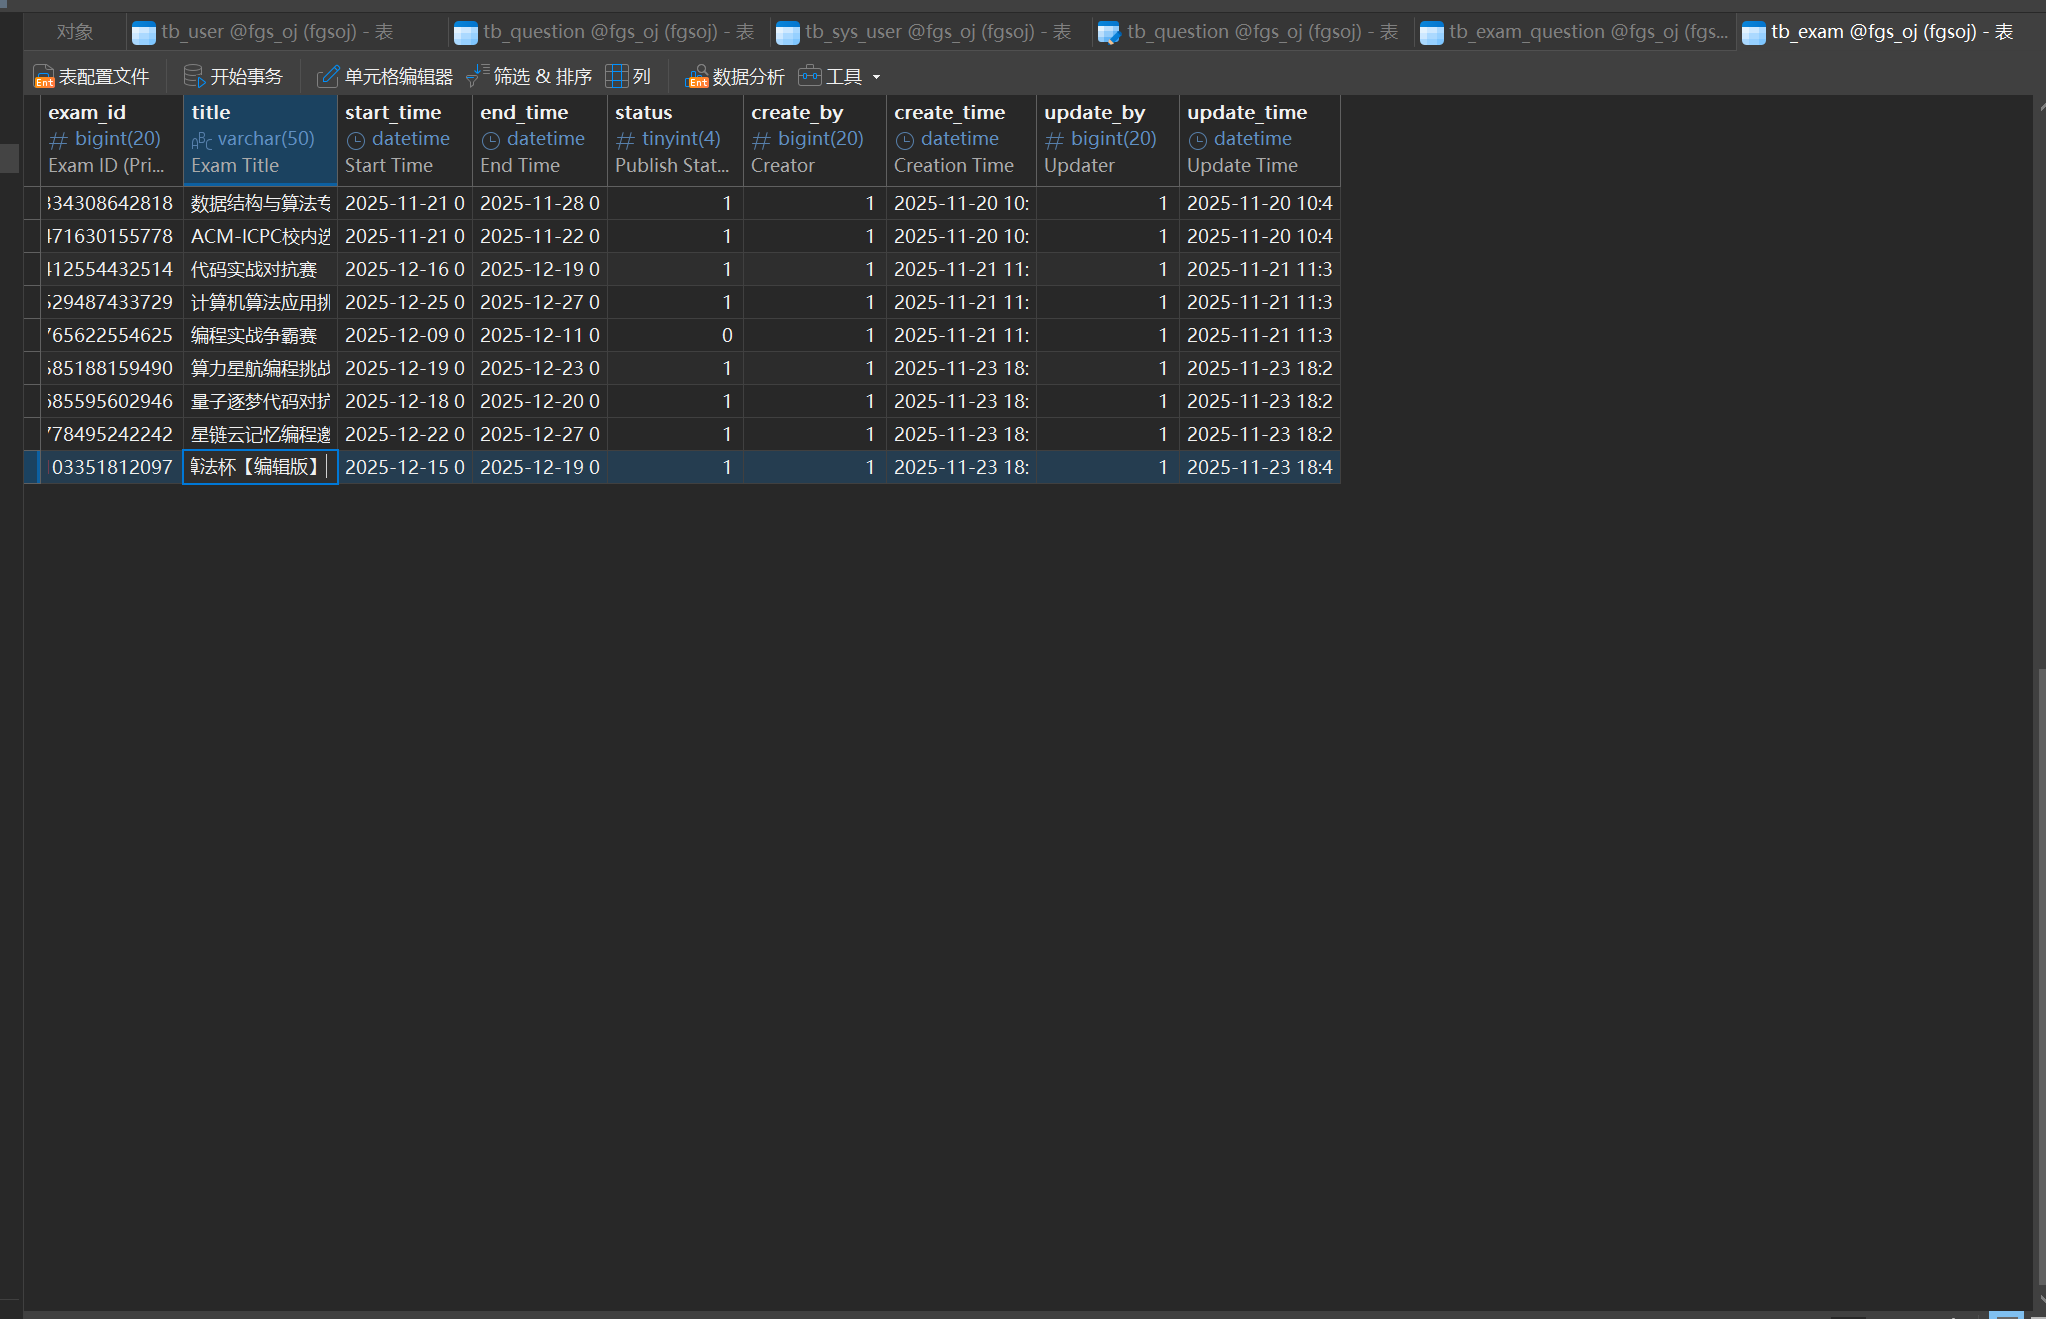Click the title cell being edited
2046x1319 pixels.
click(259, 467)
